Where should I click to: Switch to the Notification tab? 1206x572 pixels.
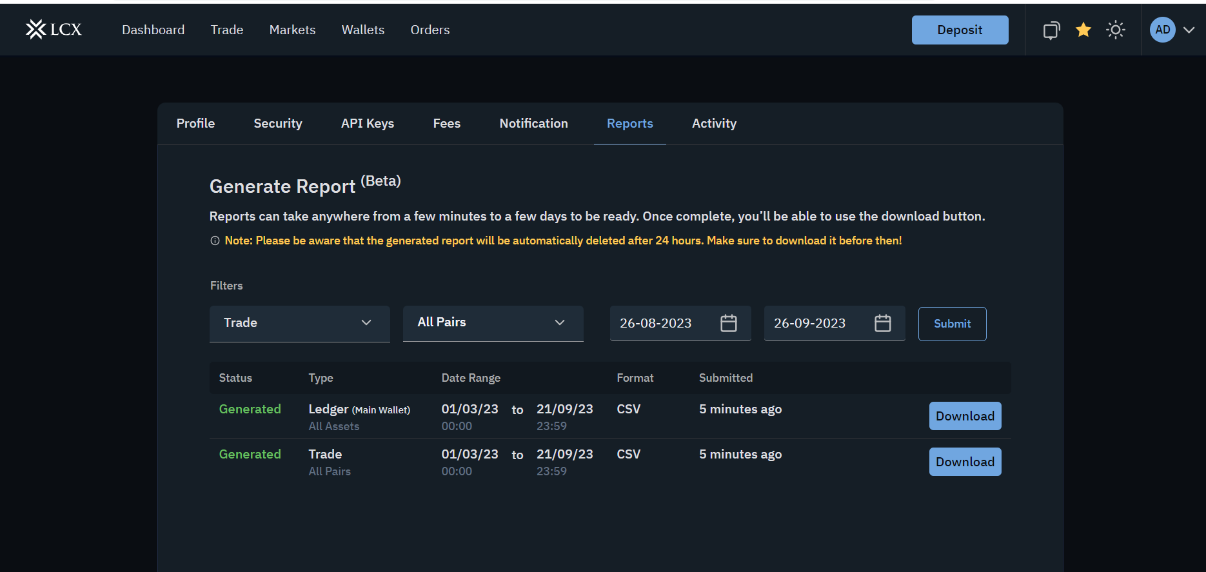[534, 124]
